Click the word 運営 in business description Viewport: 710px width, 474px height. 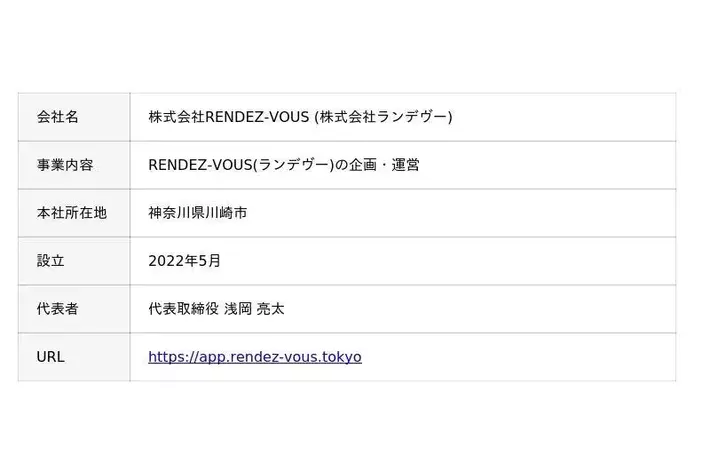click(x=405, y=165)
